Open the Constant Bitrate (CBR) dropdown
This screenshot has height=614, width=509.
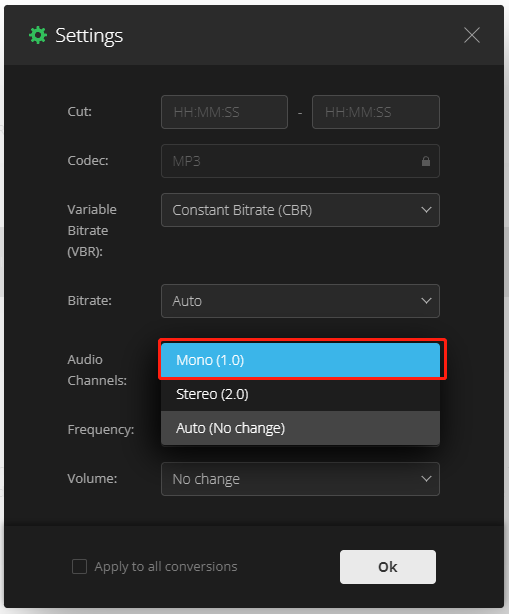[x=300, y=210]
